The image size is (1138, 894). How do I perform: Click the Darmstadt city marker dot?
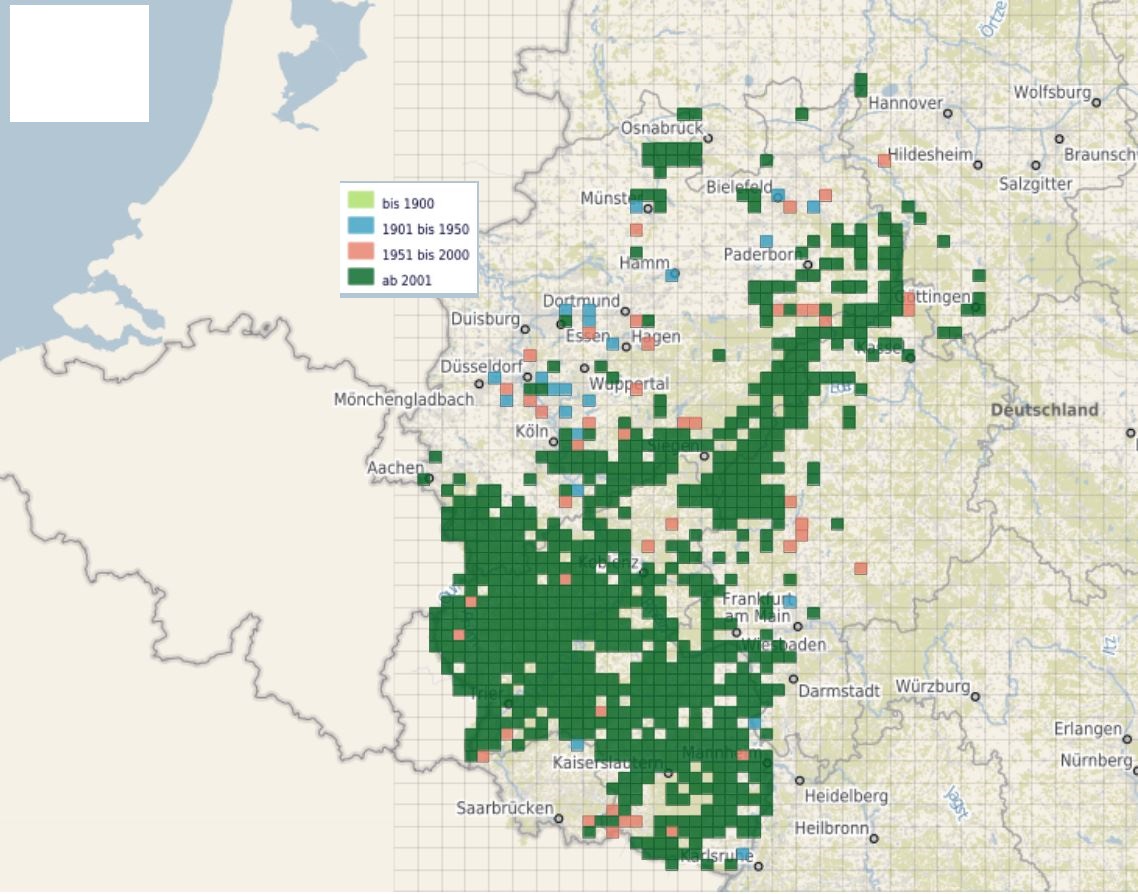pos(793,679)
